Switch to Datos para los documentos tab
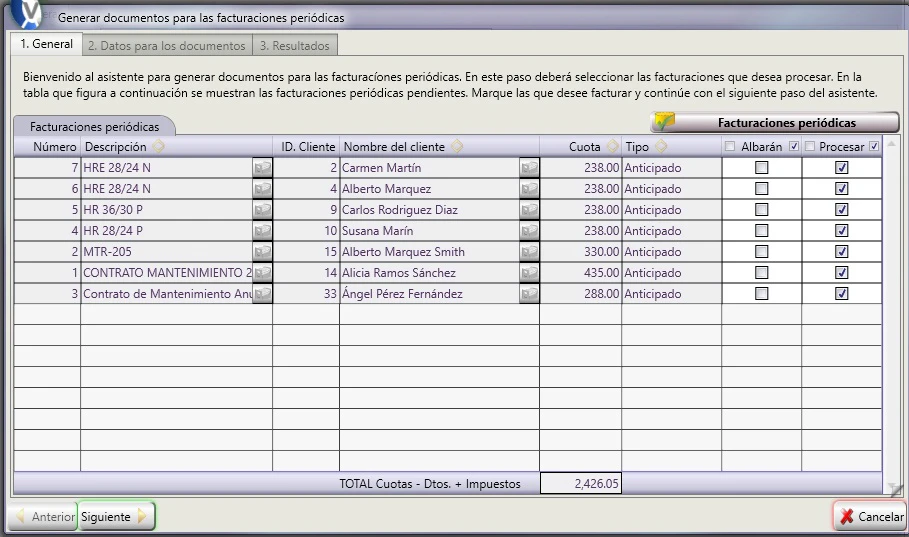 [167, 46]
